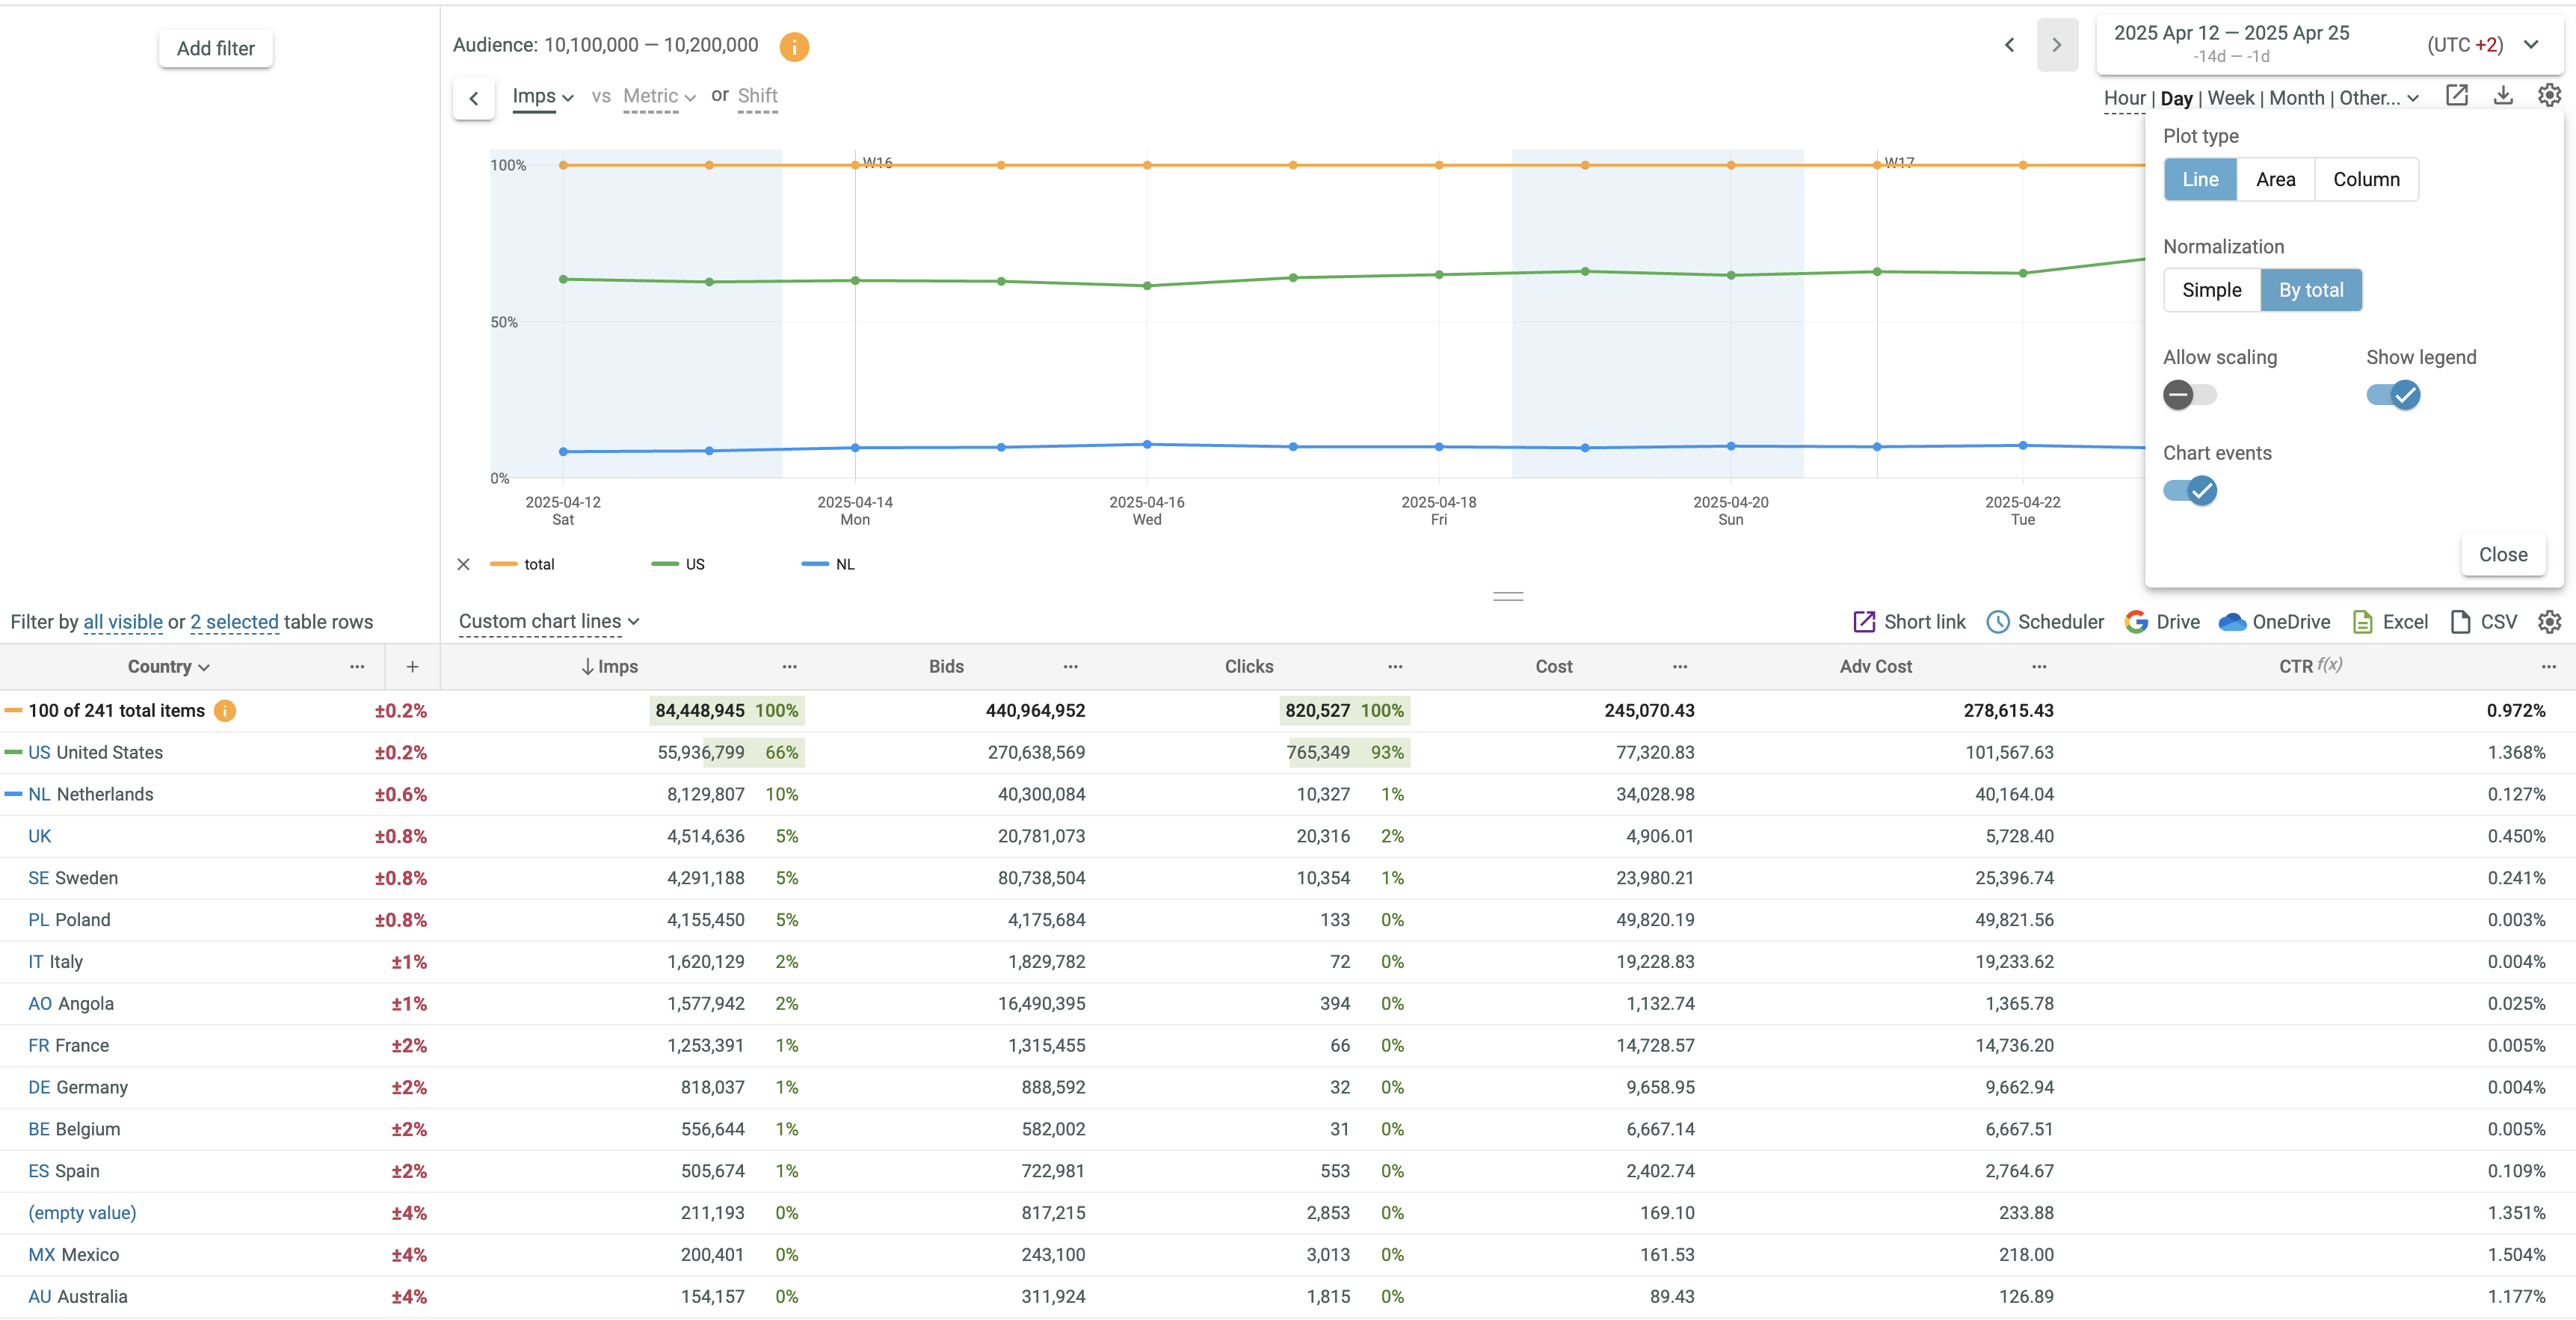
Task: Click the chart settings gear icon
Action: click(2549, 96)
